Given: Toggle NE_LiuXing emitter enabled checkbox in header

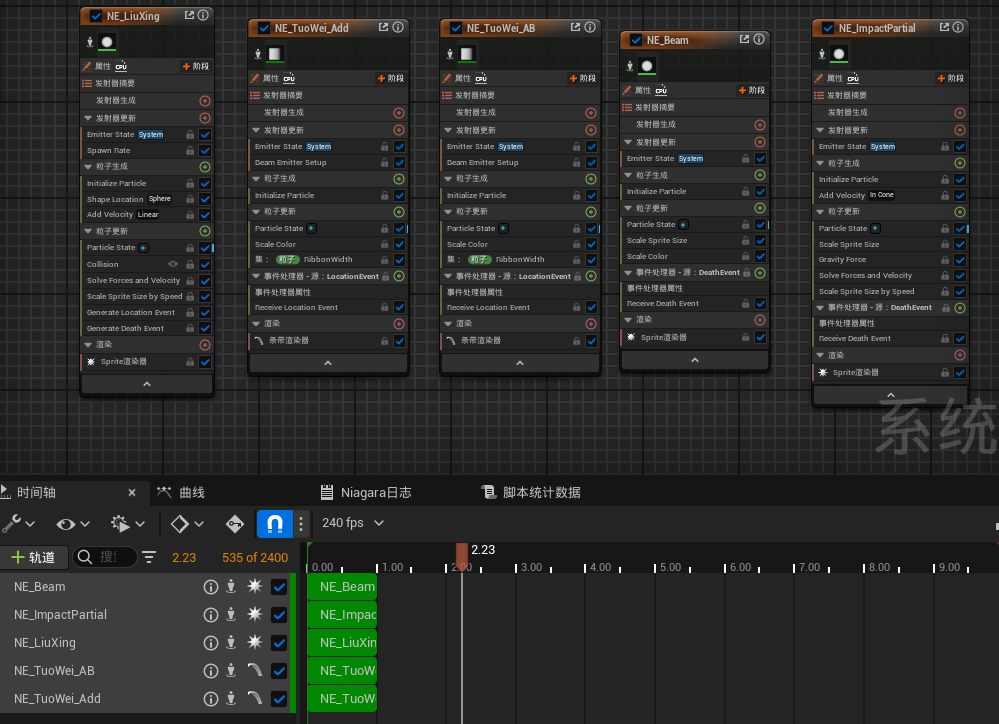Looking at the screenshot, I should (96, 16).
